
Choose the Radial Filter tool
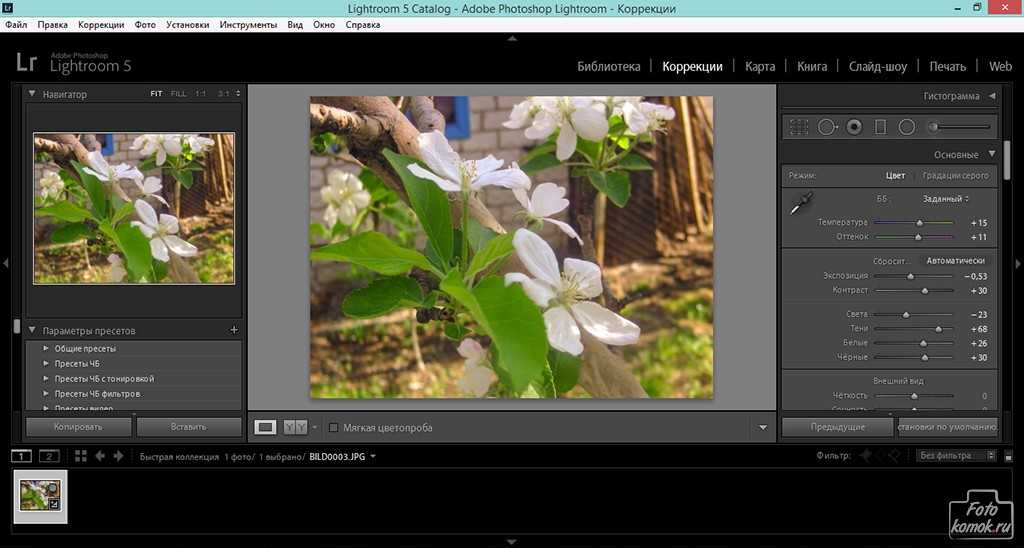pos(907,127)
